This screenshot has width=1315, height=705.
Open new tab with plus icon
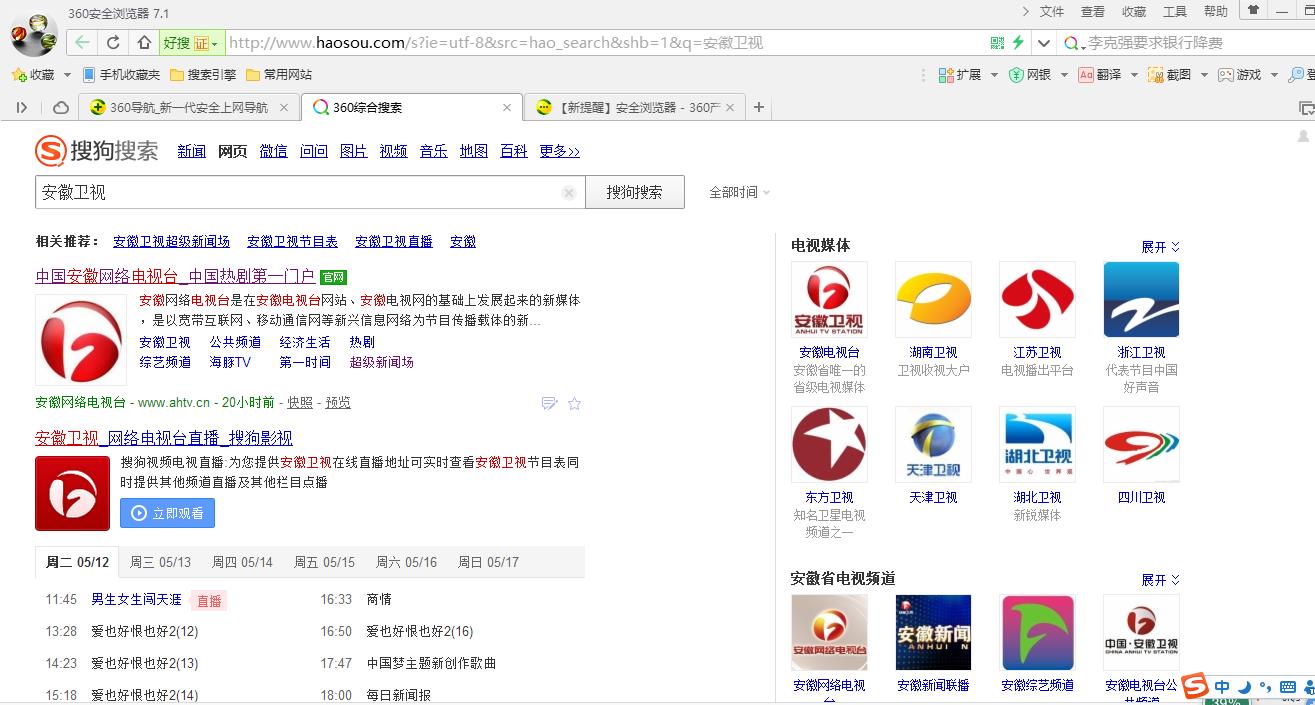click(x=759, y=107)
